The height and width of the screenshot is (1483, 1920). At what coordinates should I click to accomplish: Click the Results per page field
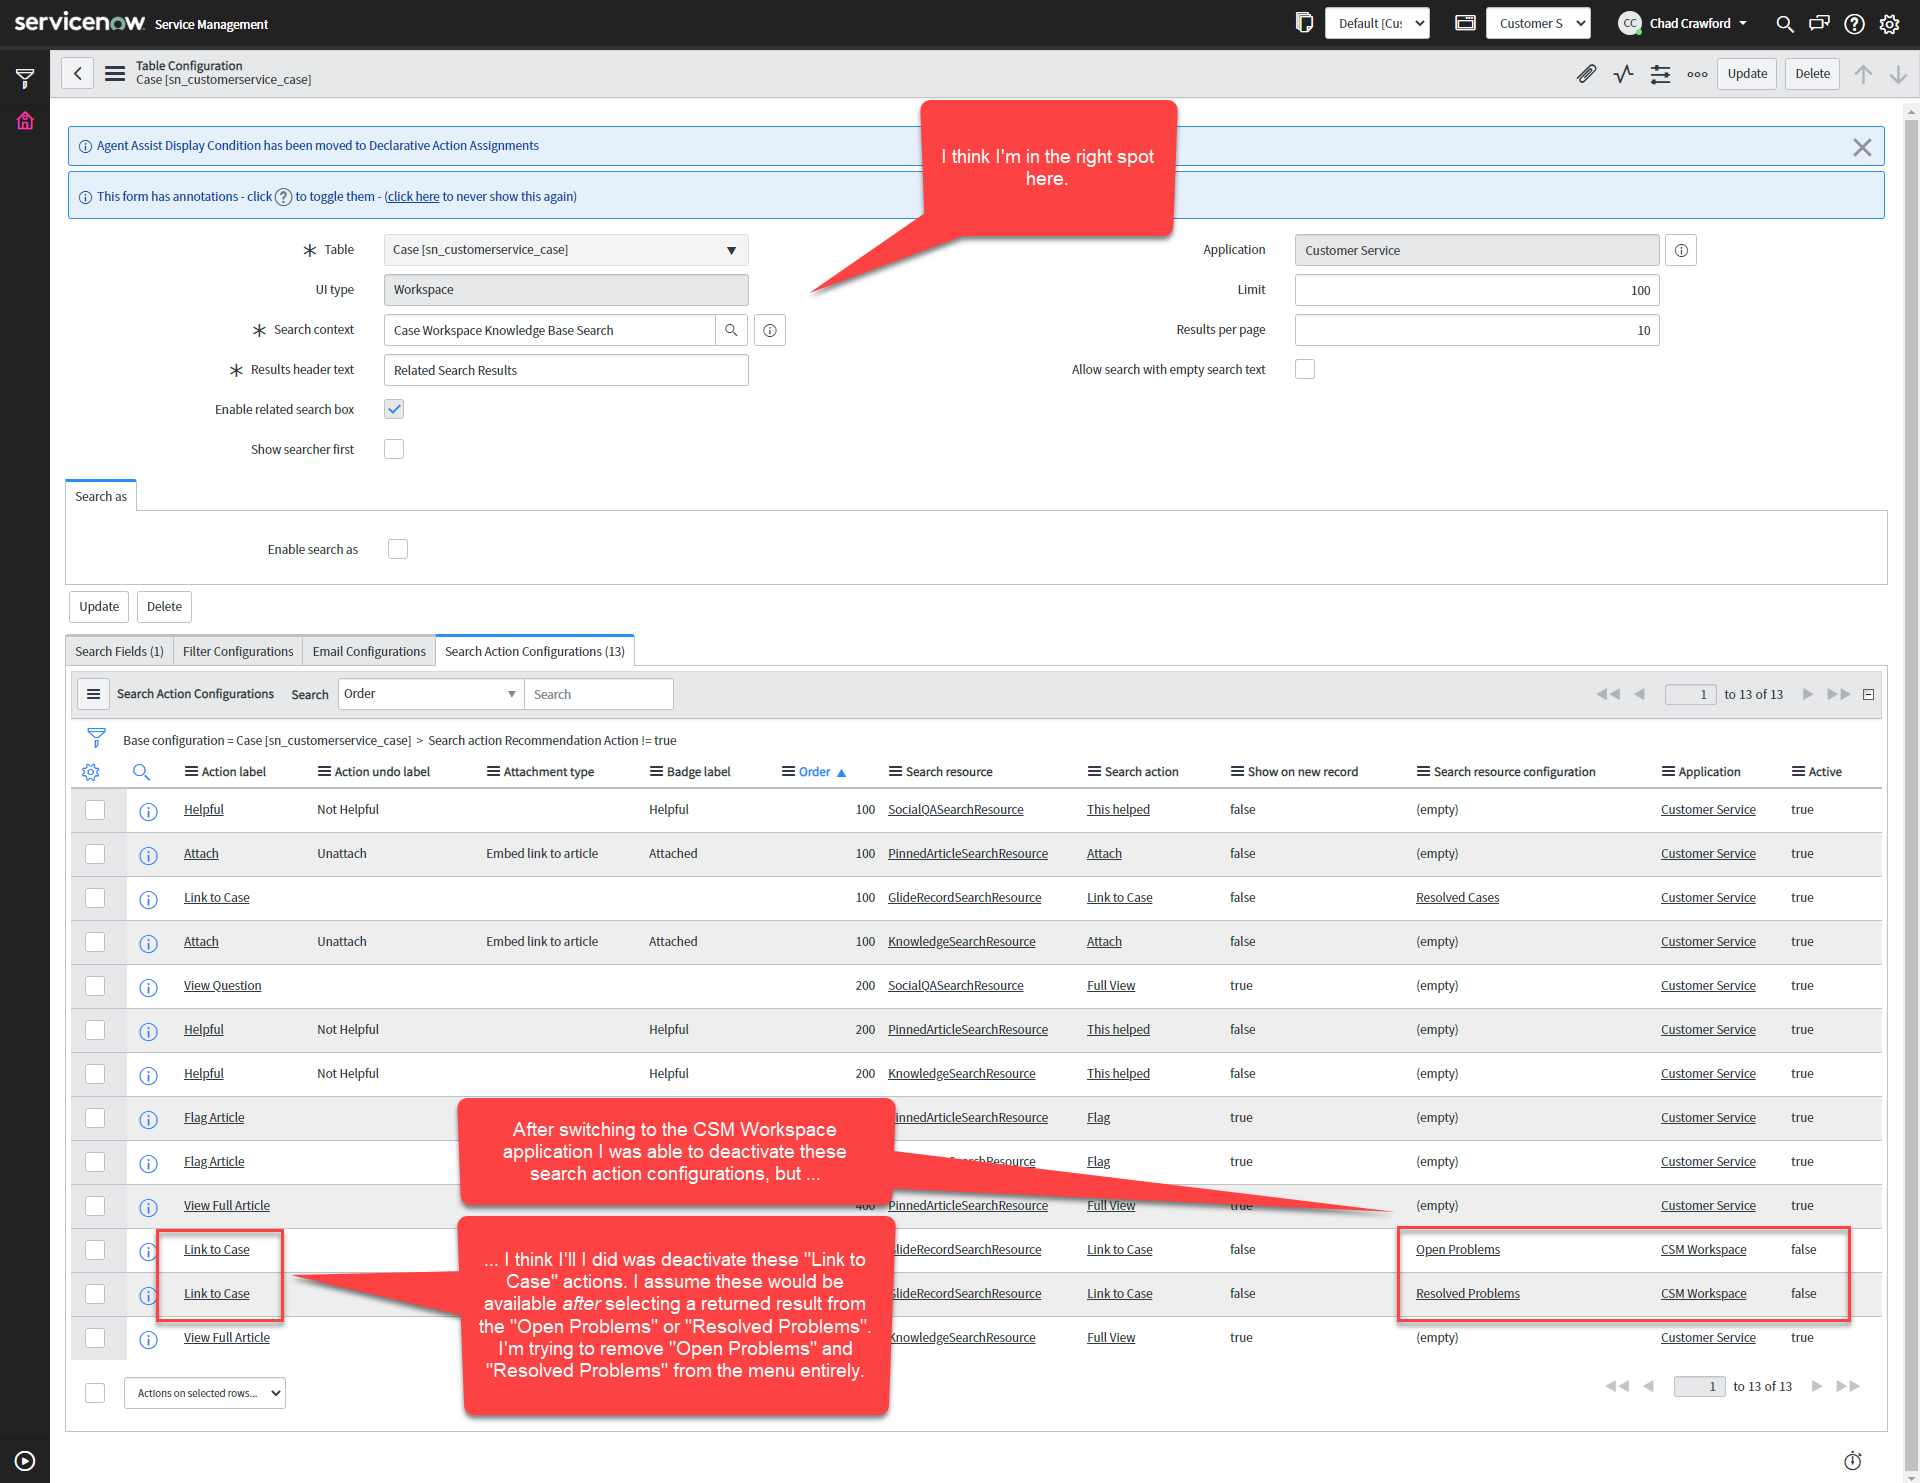pos(1477,330)
